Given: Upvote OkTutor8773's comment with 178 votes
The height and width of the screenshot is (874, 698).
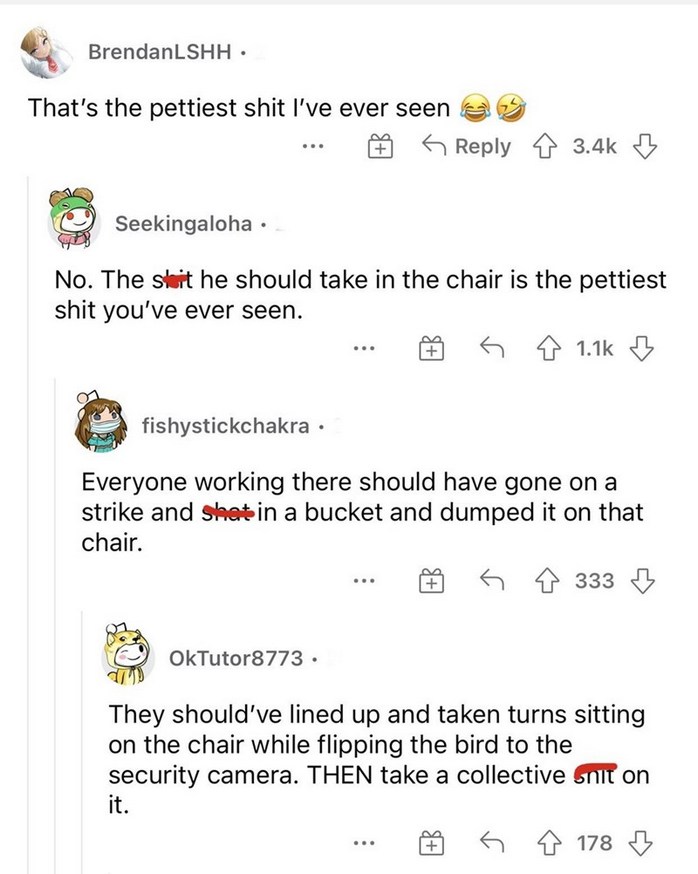Looking at the screenshot, I should click(549, 843).
